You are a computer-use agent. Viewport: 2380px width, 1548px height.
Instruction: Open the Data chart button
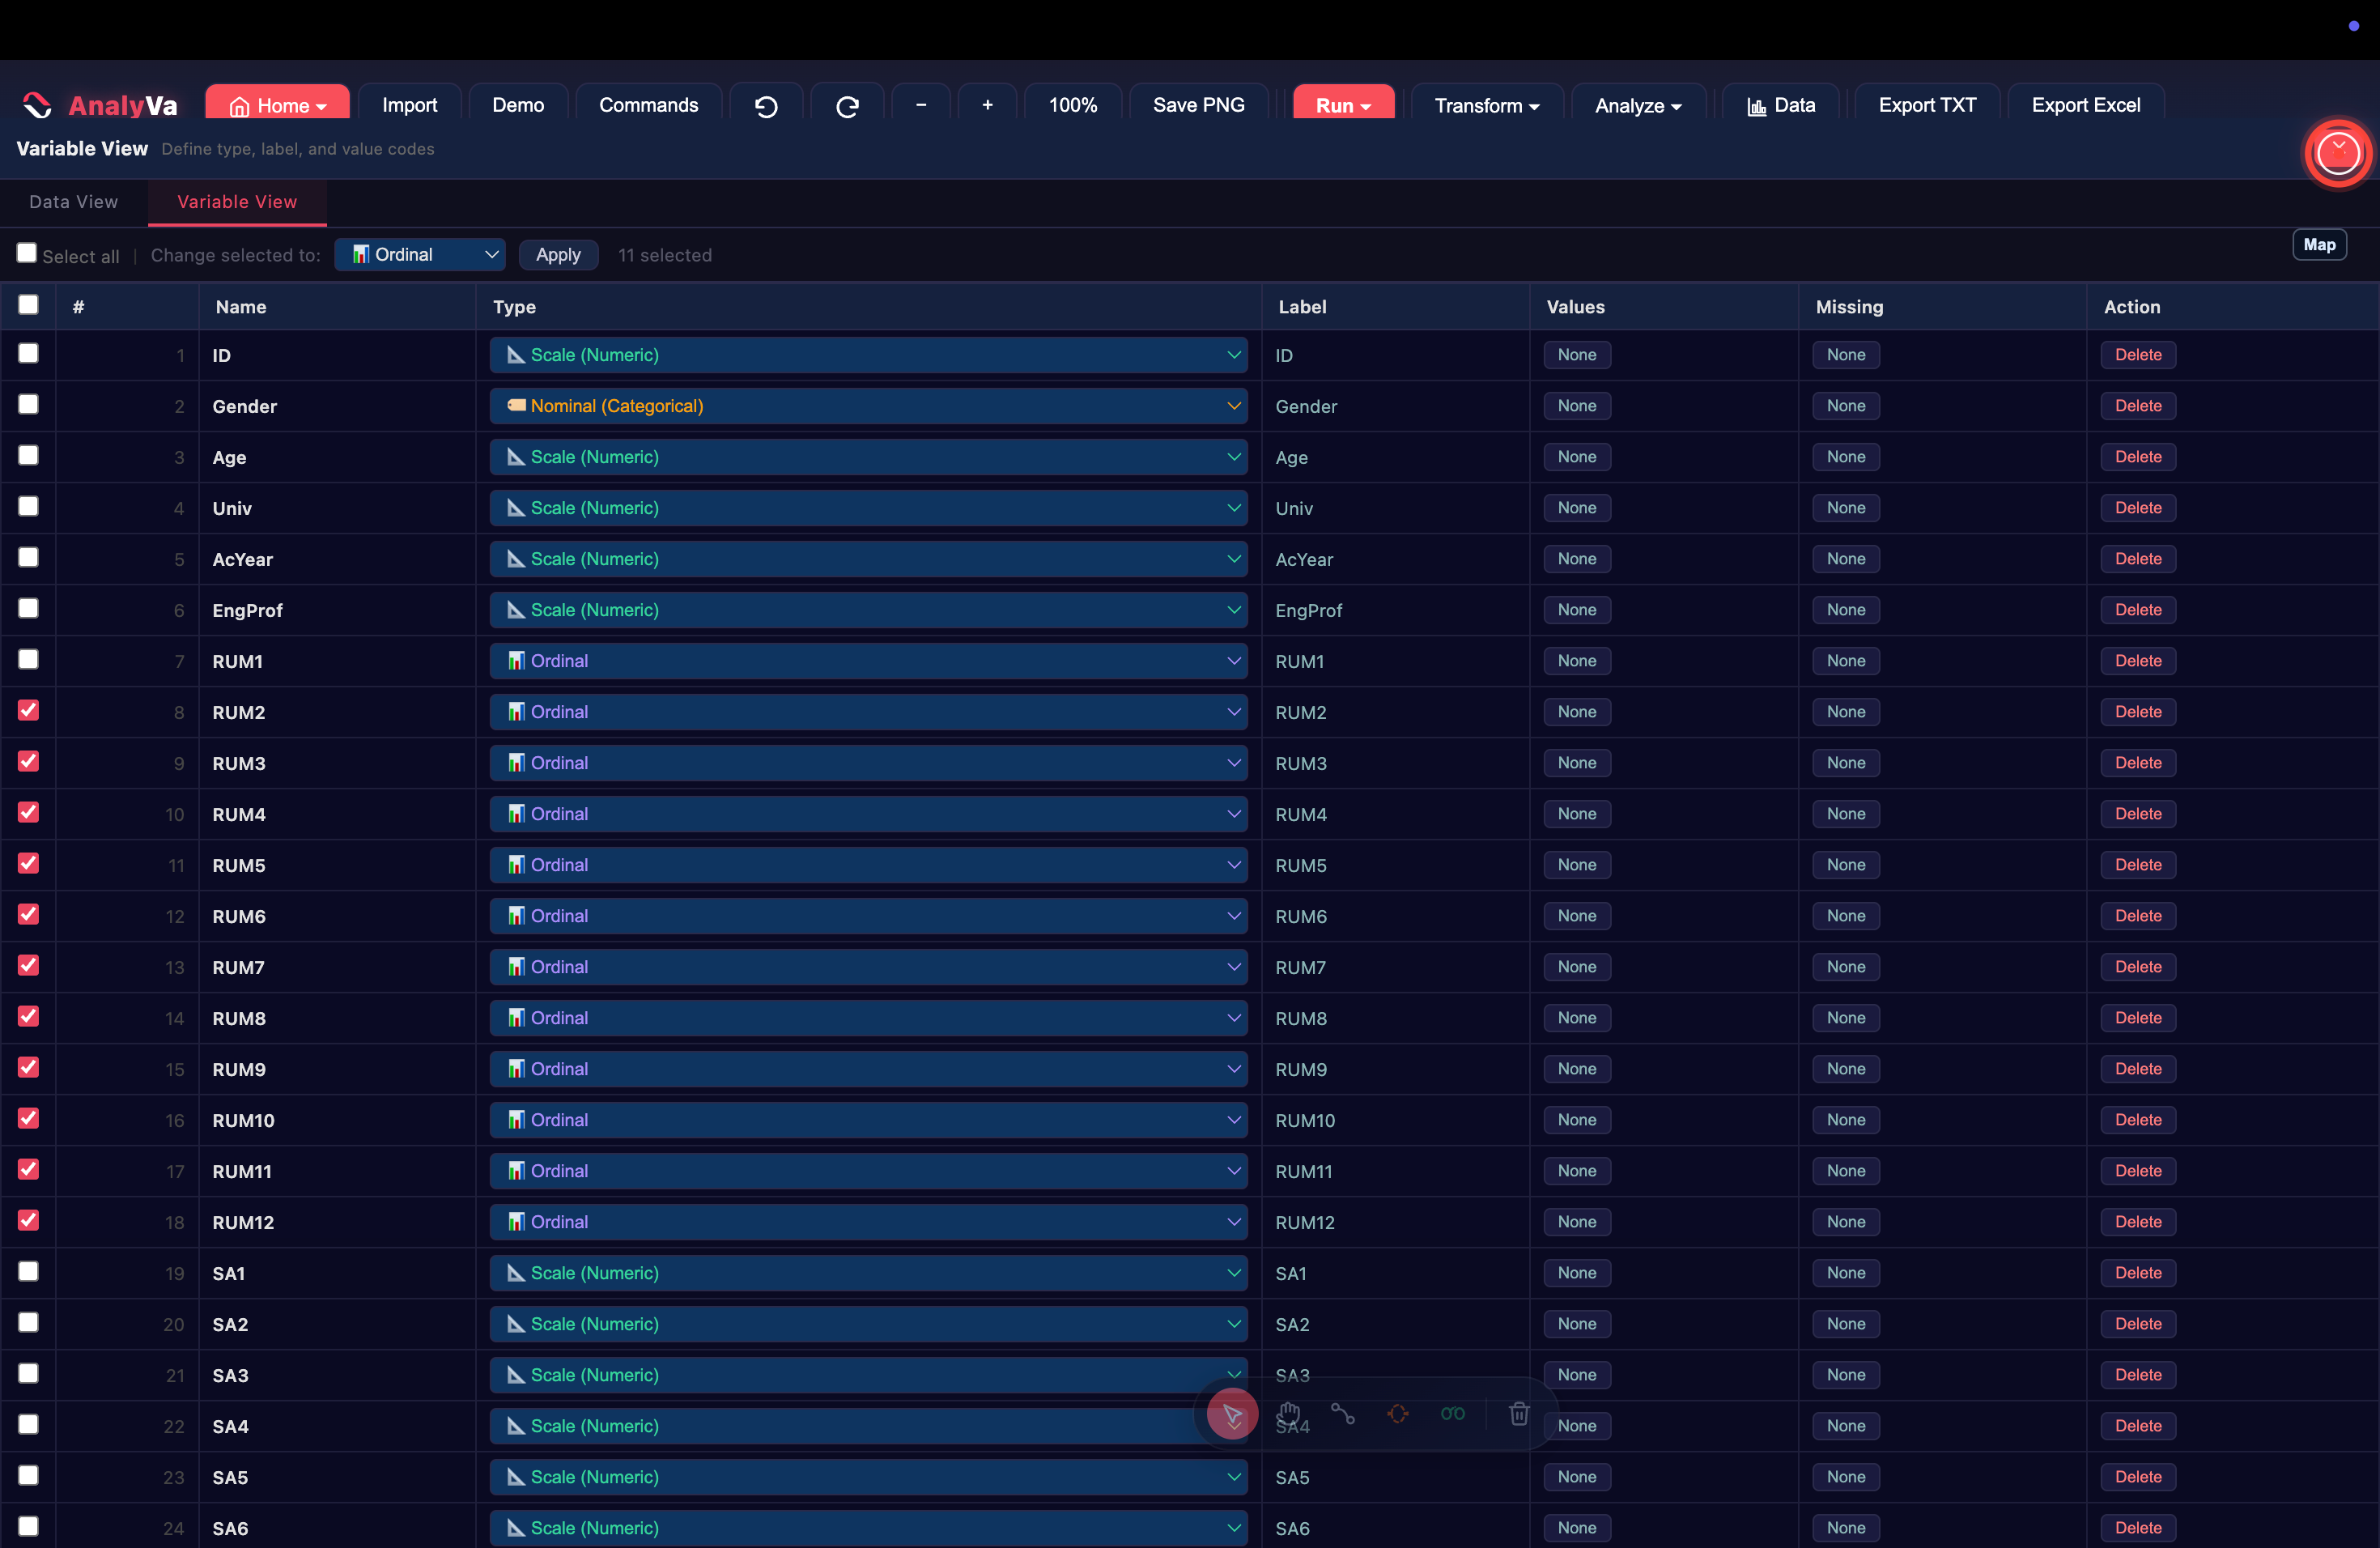coord(1781,105)
